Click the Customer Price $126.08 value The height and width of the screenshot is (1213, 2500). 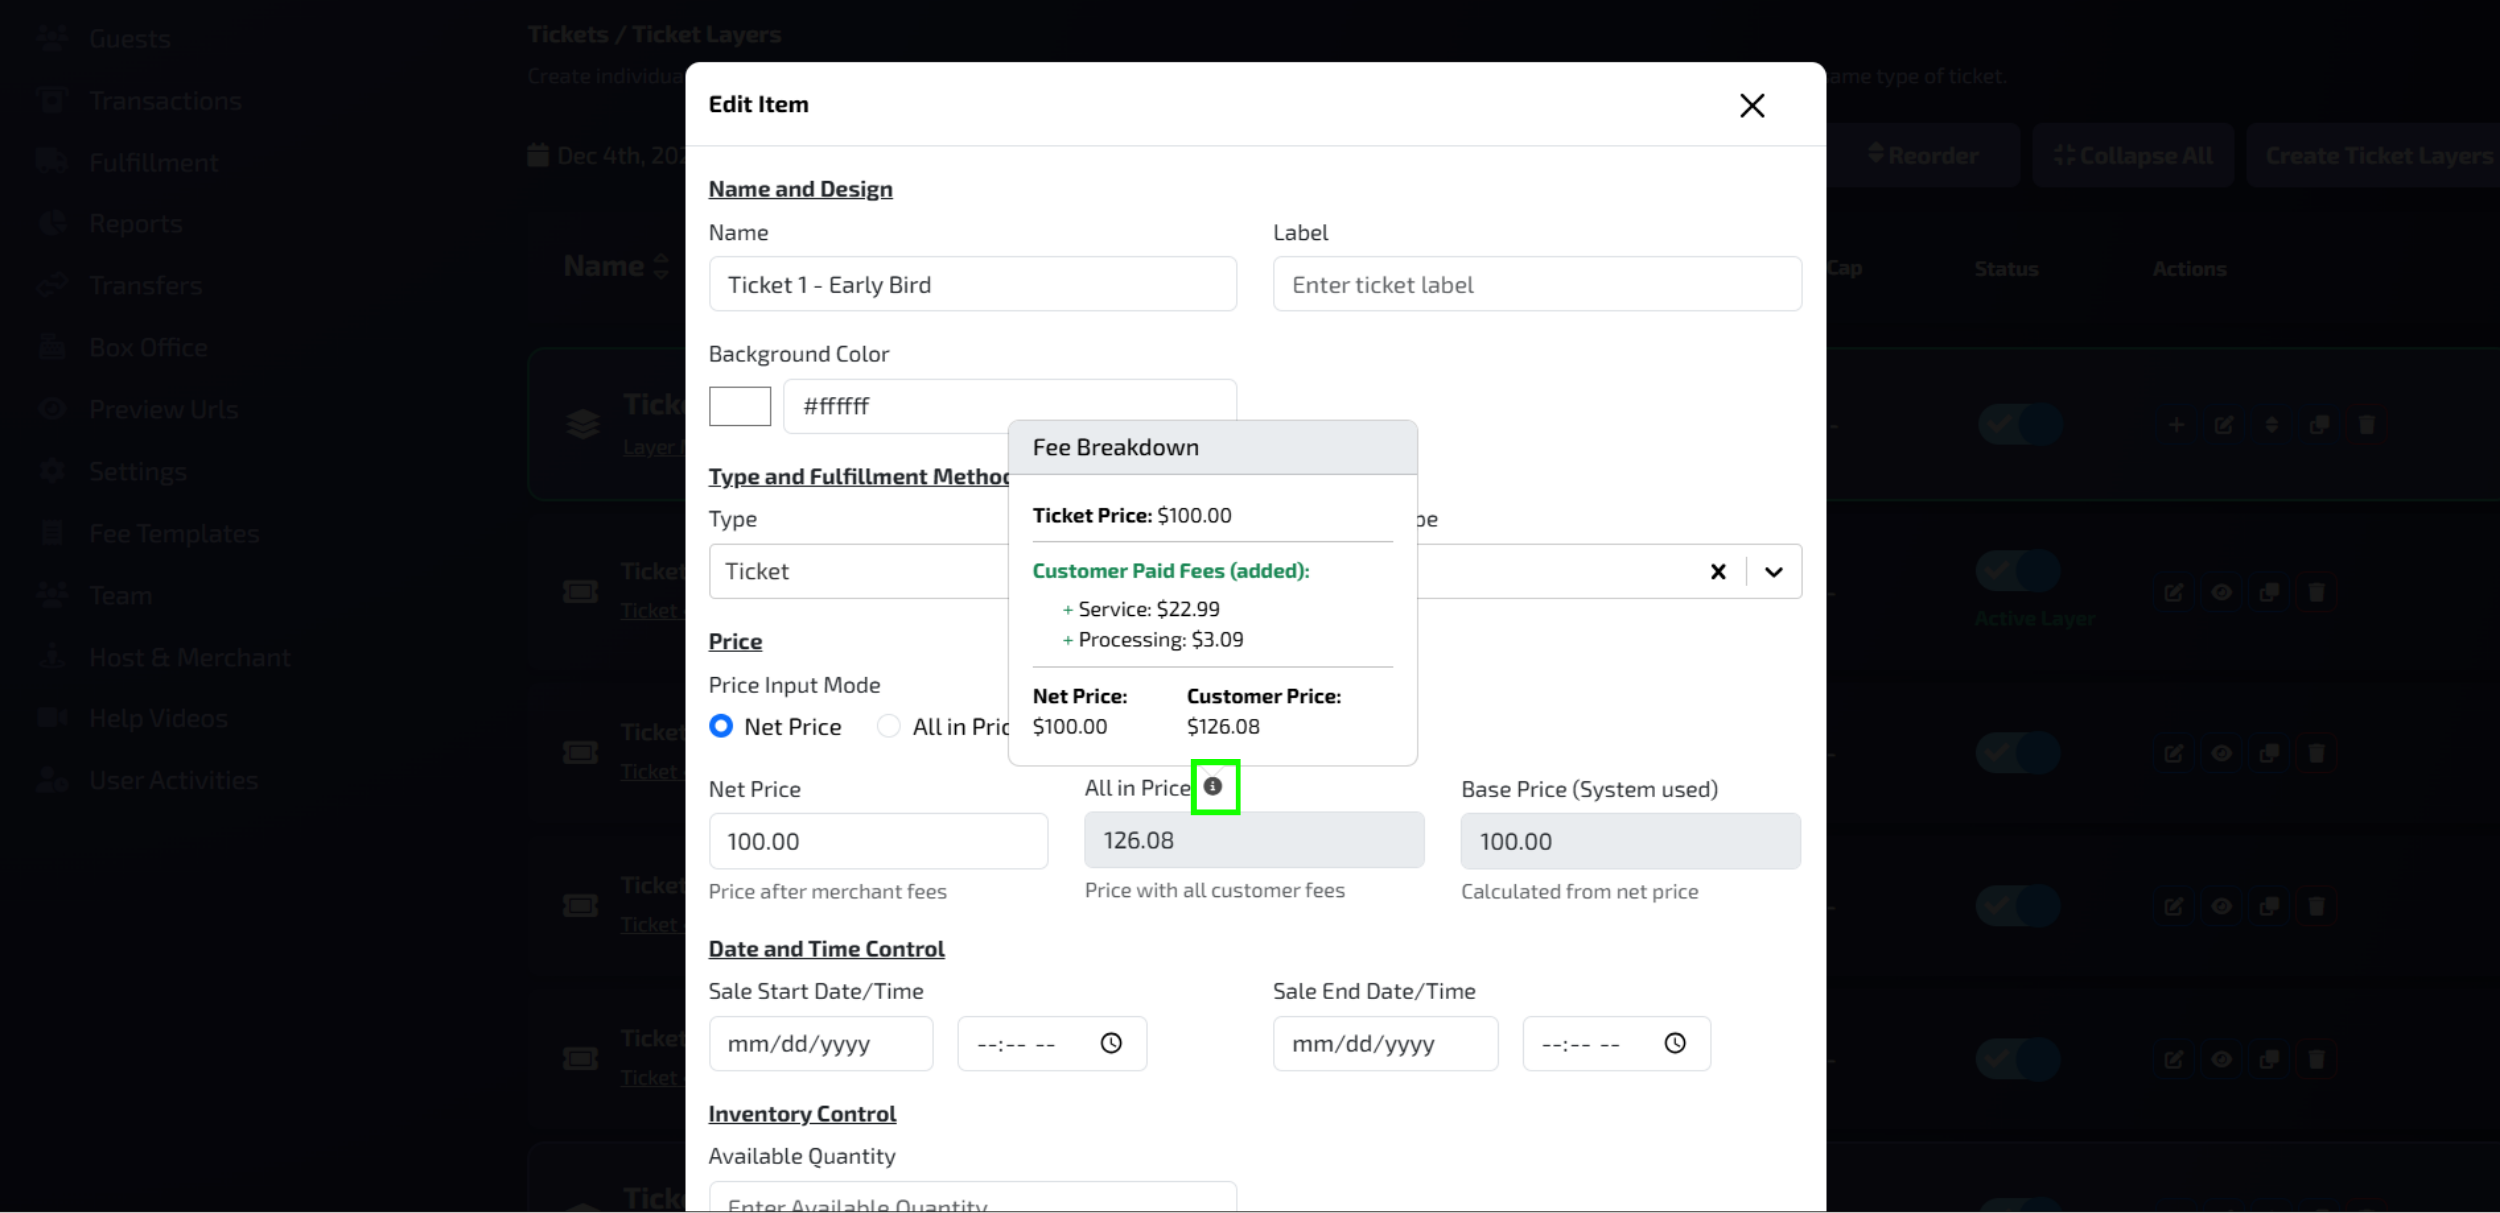(1223, 727)
